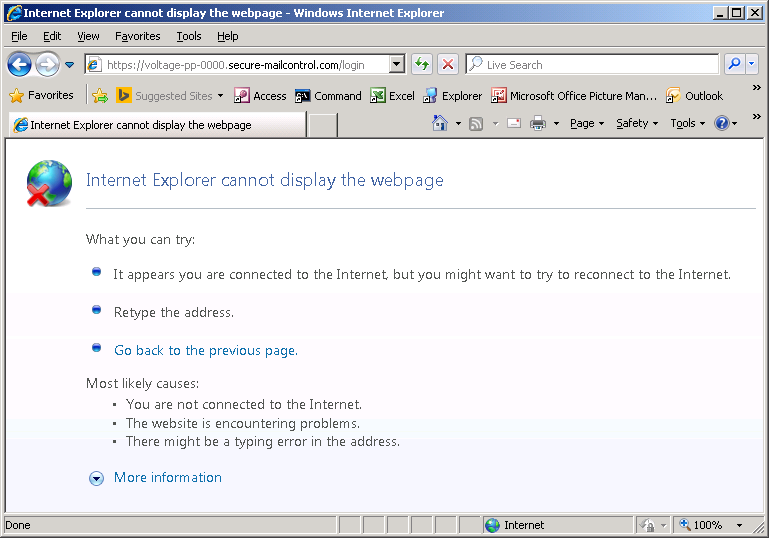769x538 pixels.
Task: Open a new blank tab
Action: (x=322, y=125)
